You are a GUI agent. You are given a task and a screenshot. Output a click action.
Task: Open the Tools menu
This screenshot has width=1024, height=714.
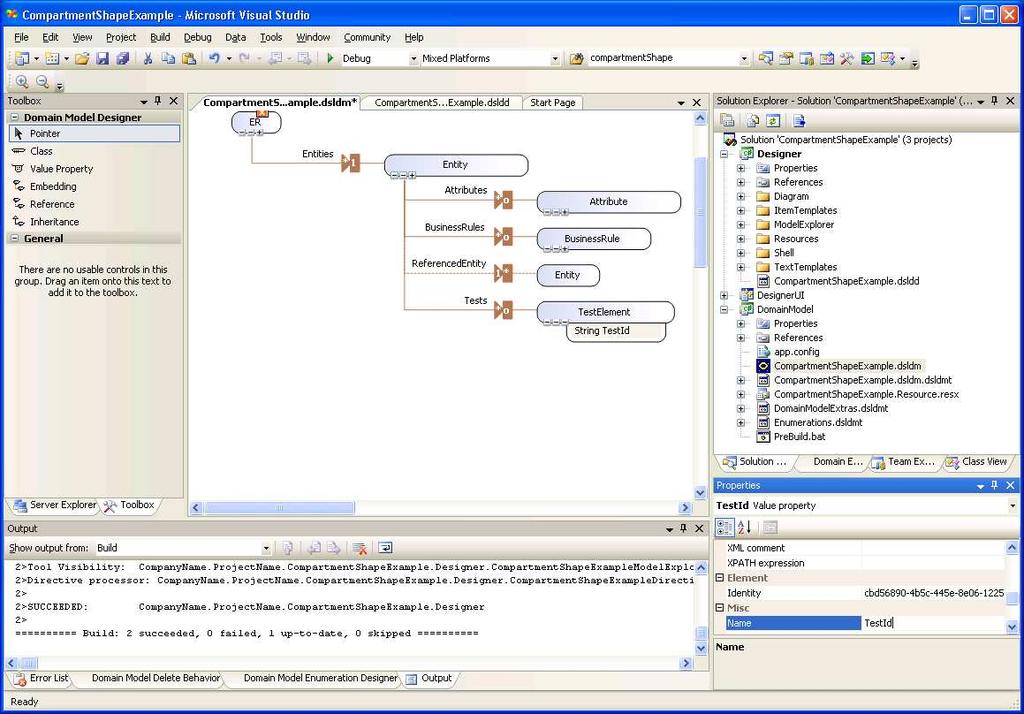click(271, 37)
